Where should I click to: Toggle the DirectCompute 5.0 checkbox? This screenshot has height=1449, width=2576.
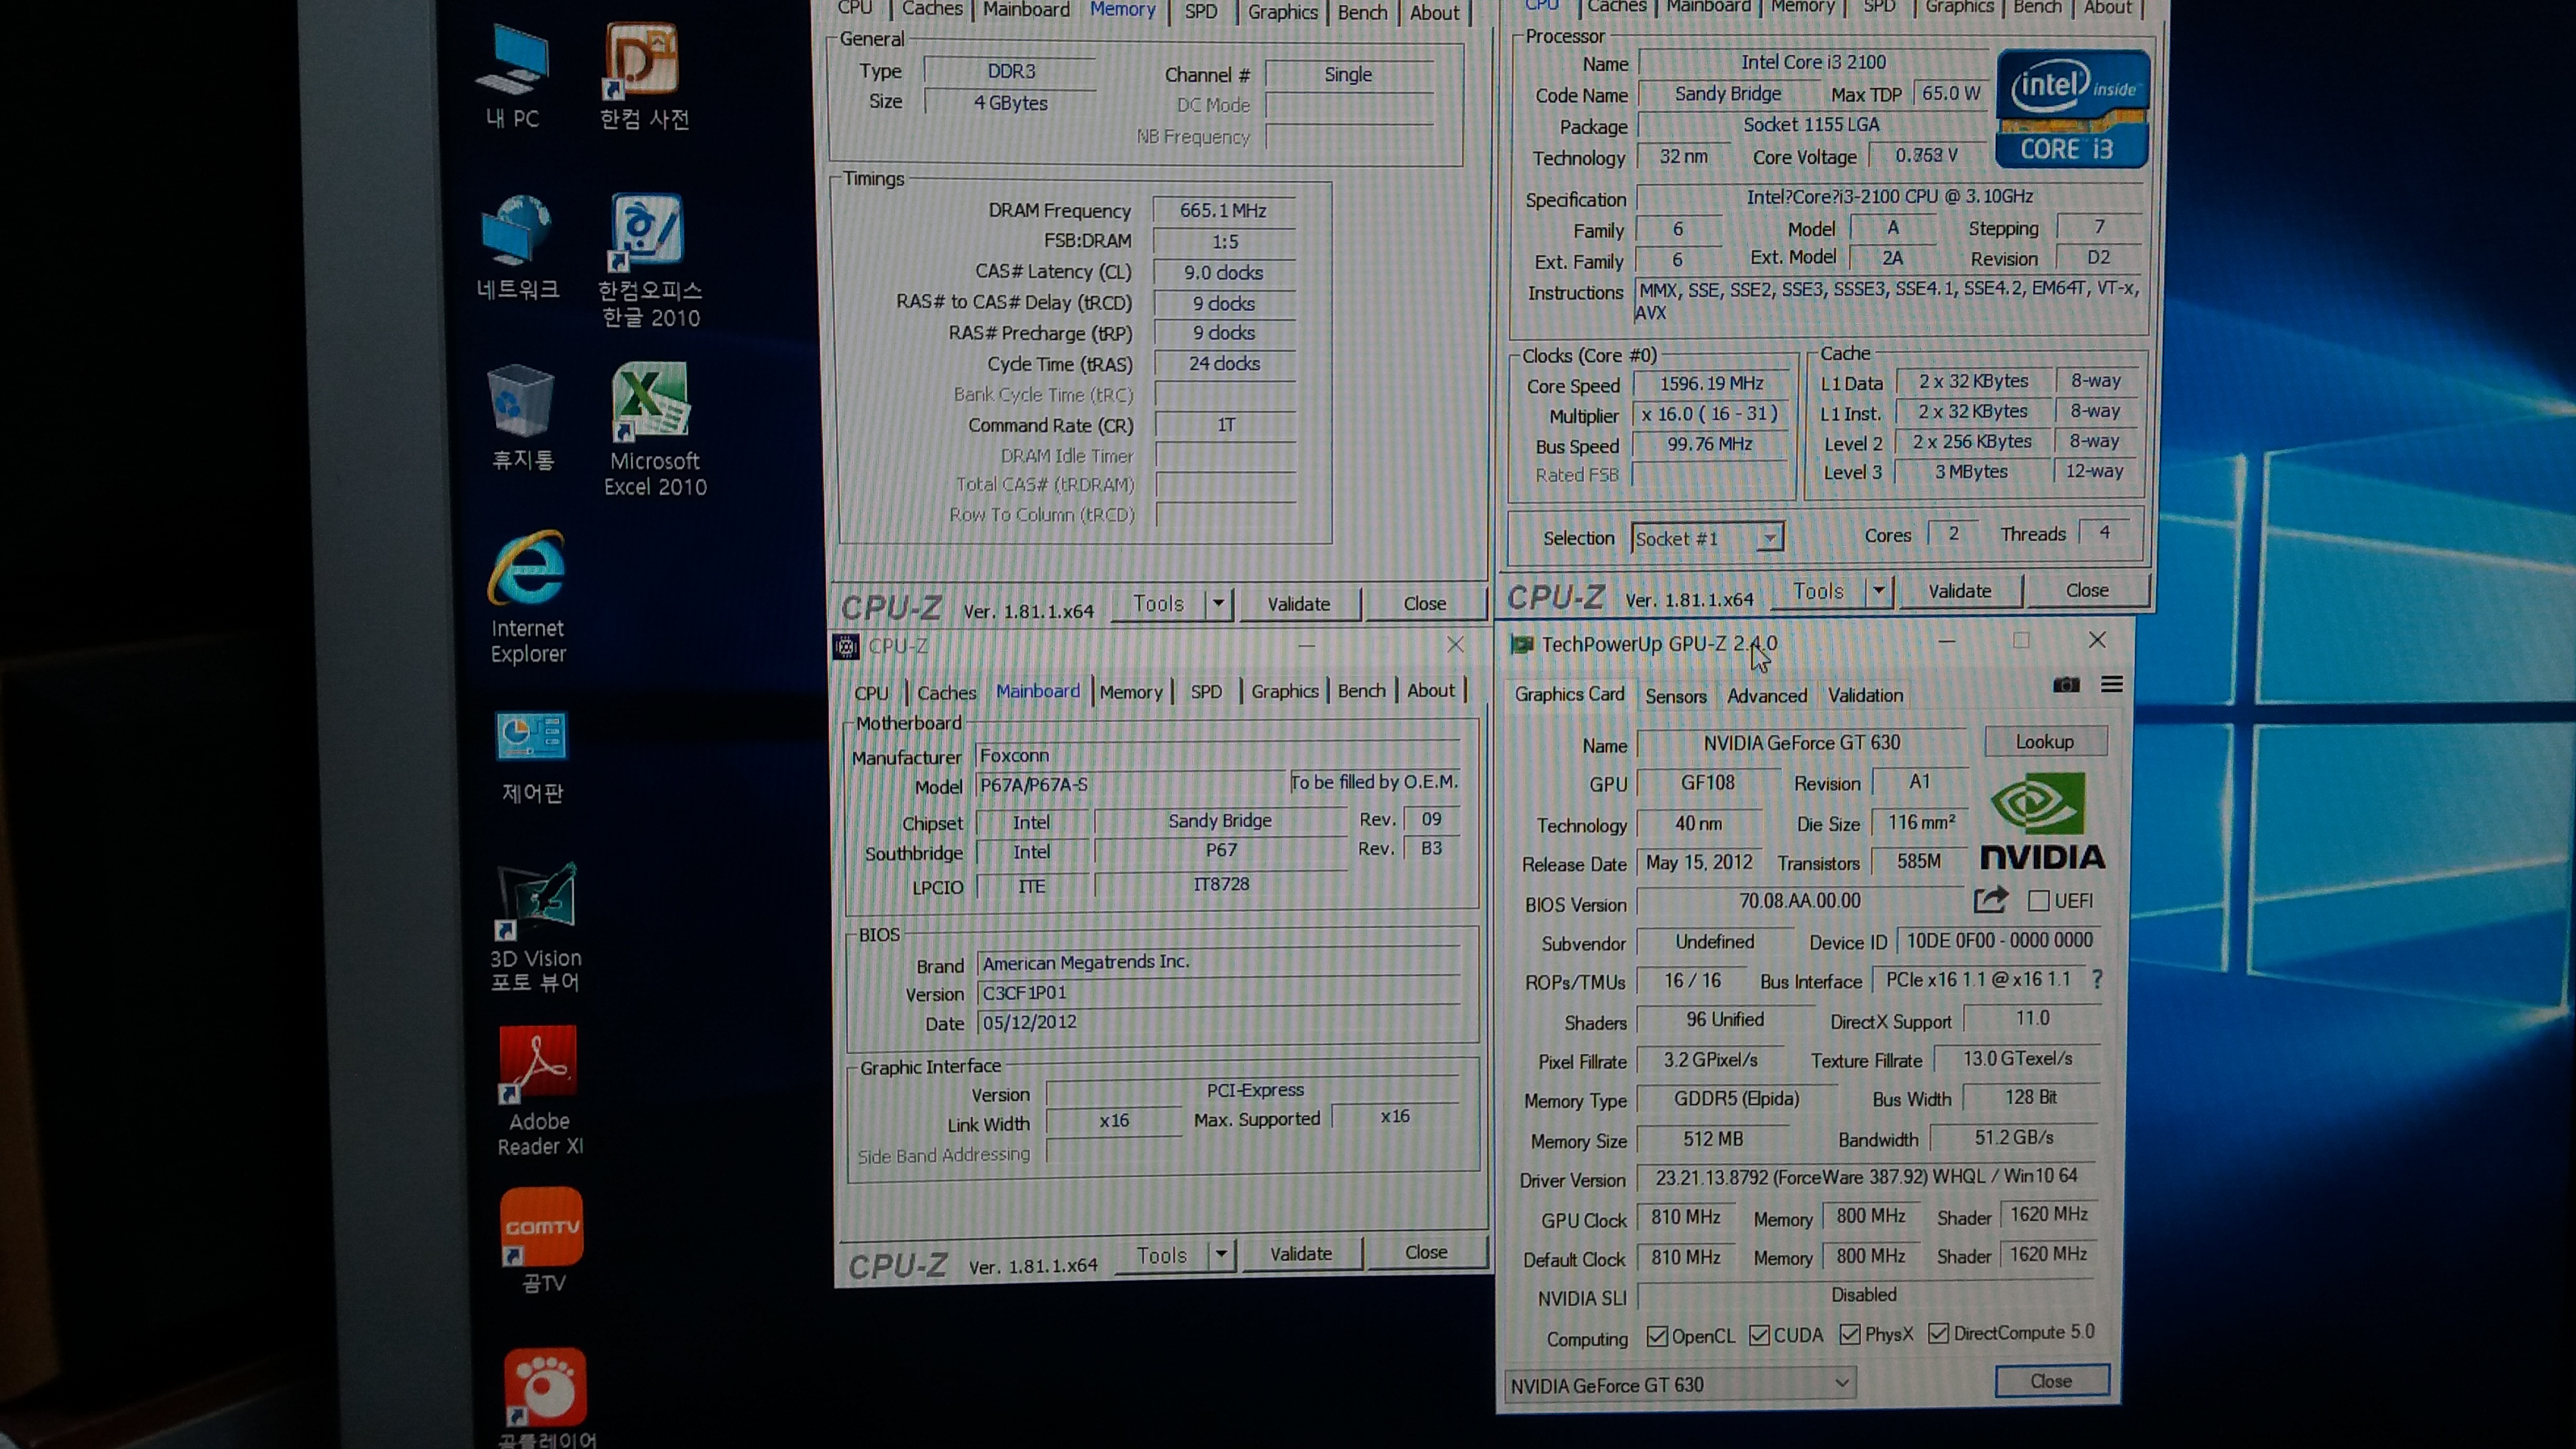tap(1938, 1333)
